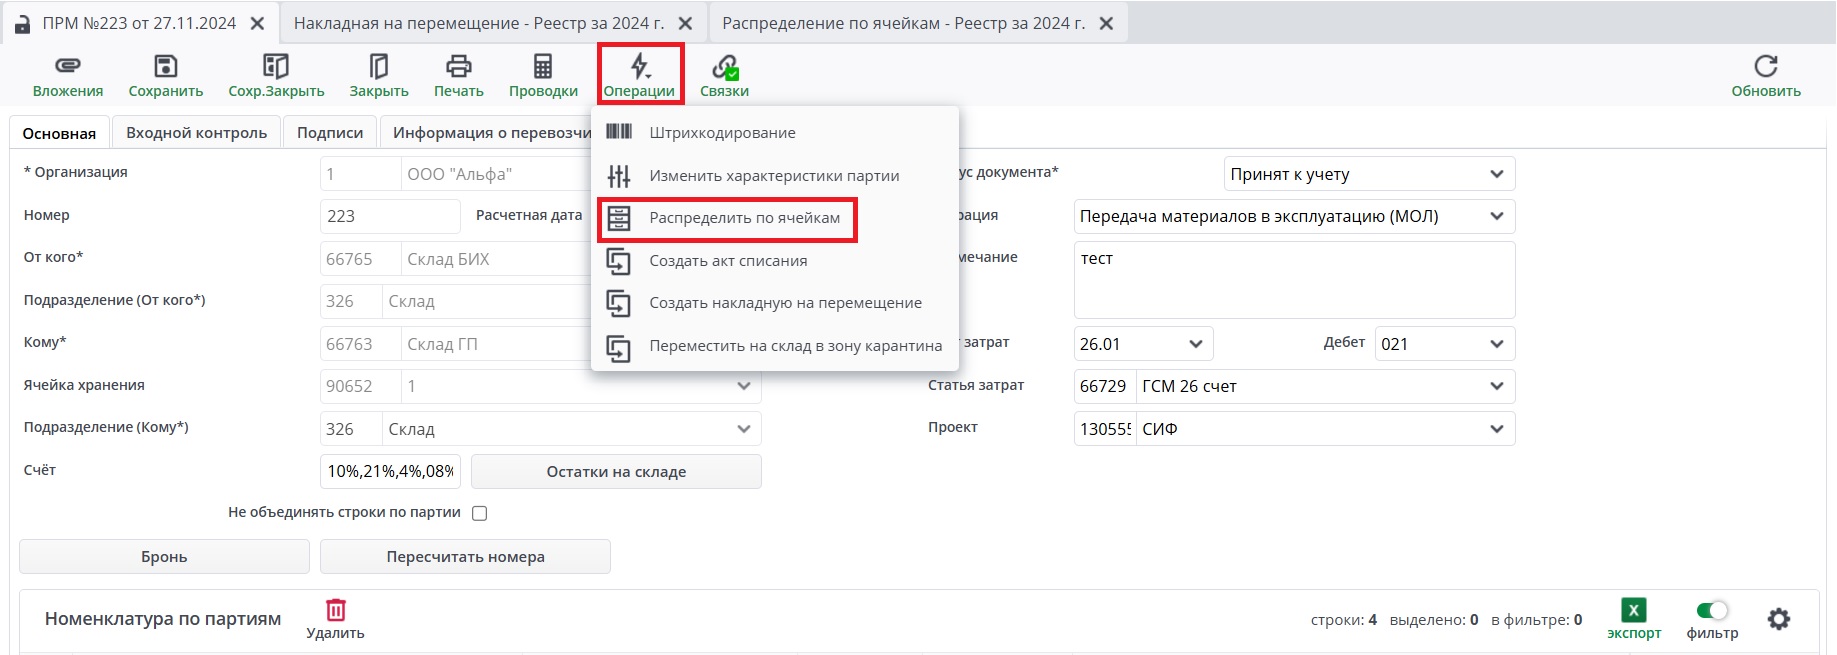The height and width of the screenshot is (655, 1837).
Task: Click the red Удалить trash icon
Action: pyautogui.click(x=336, y=610)
